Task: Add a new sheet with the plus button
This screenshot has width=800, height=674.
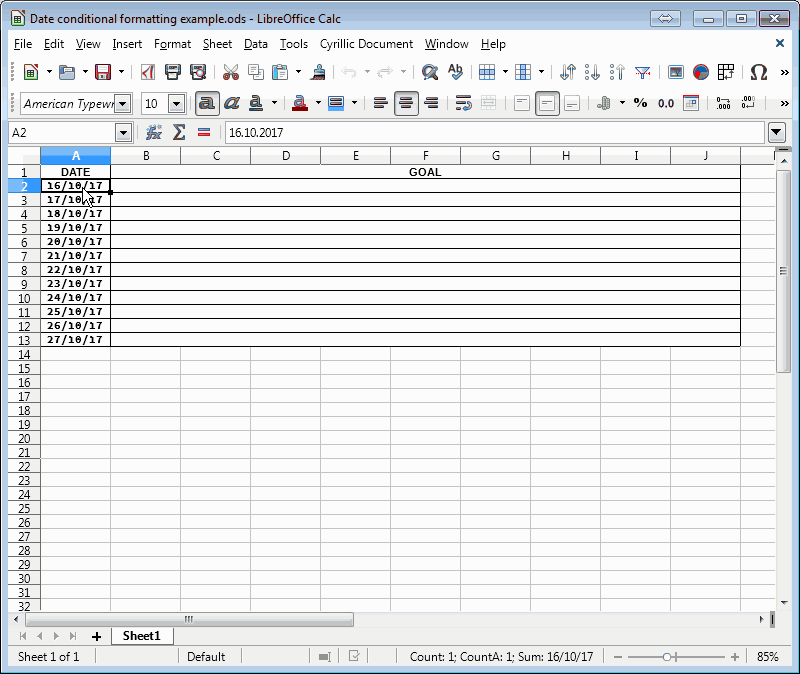Action: [96, 636]
